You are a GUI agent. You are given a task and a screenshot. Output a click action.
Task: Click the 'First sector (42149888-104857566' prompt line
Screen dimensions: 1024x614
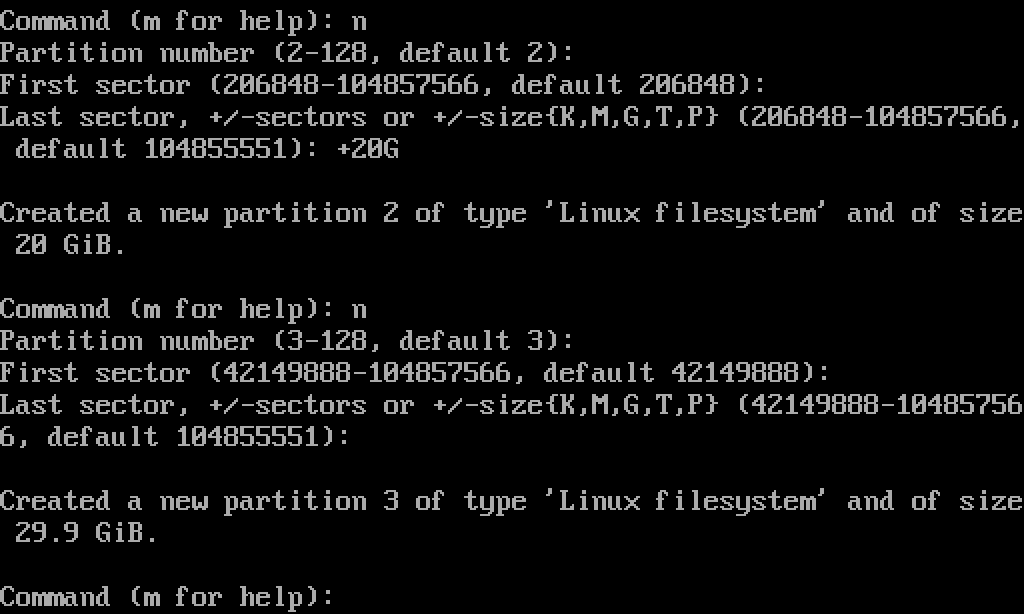(415, 373)
